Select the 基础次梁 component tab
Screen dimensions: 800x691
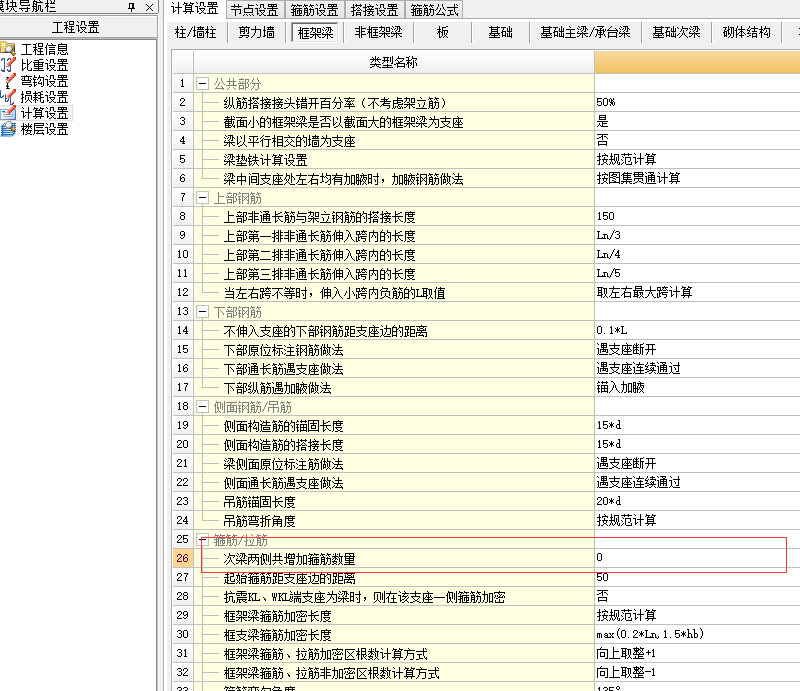676,33
